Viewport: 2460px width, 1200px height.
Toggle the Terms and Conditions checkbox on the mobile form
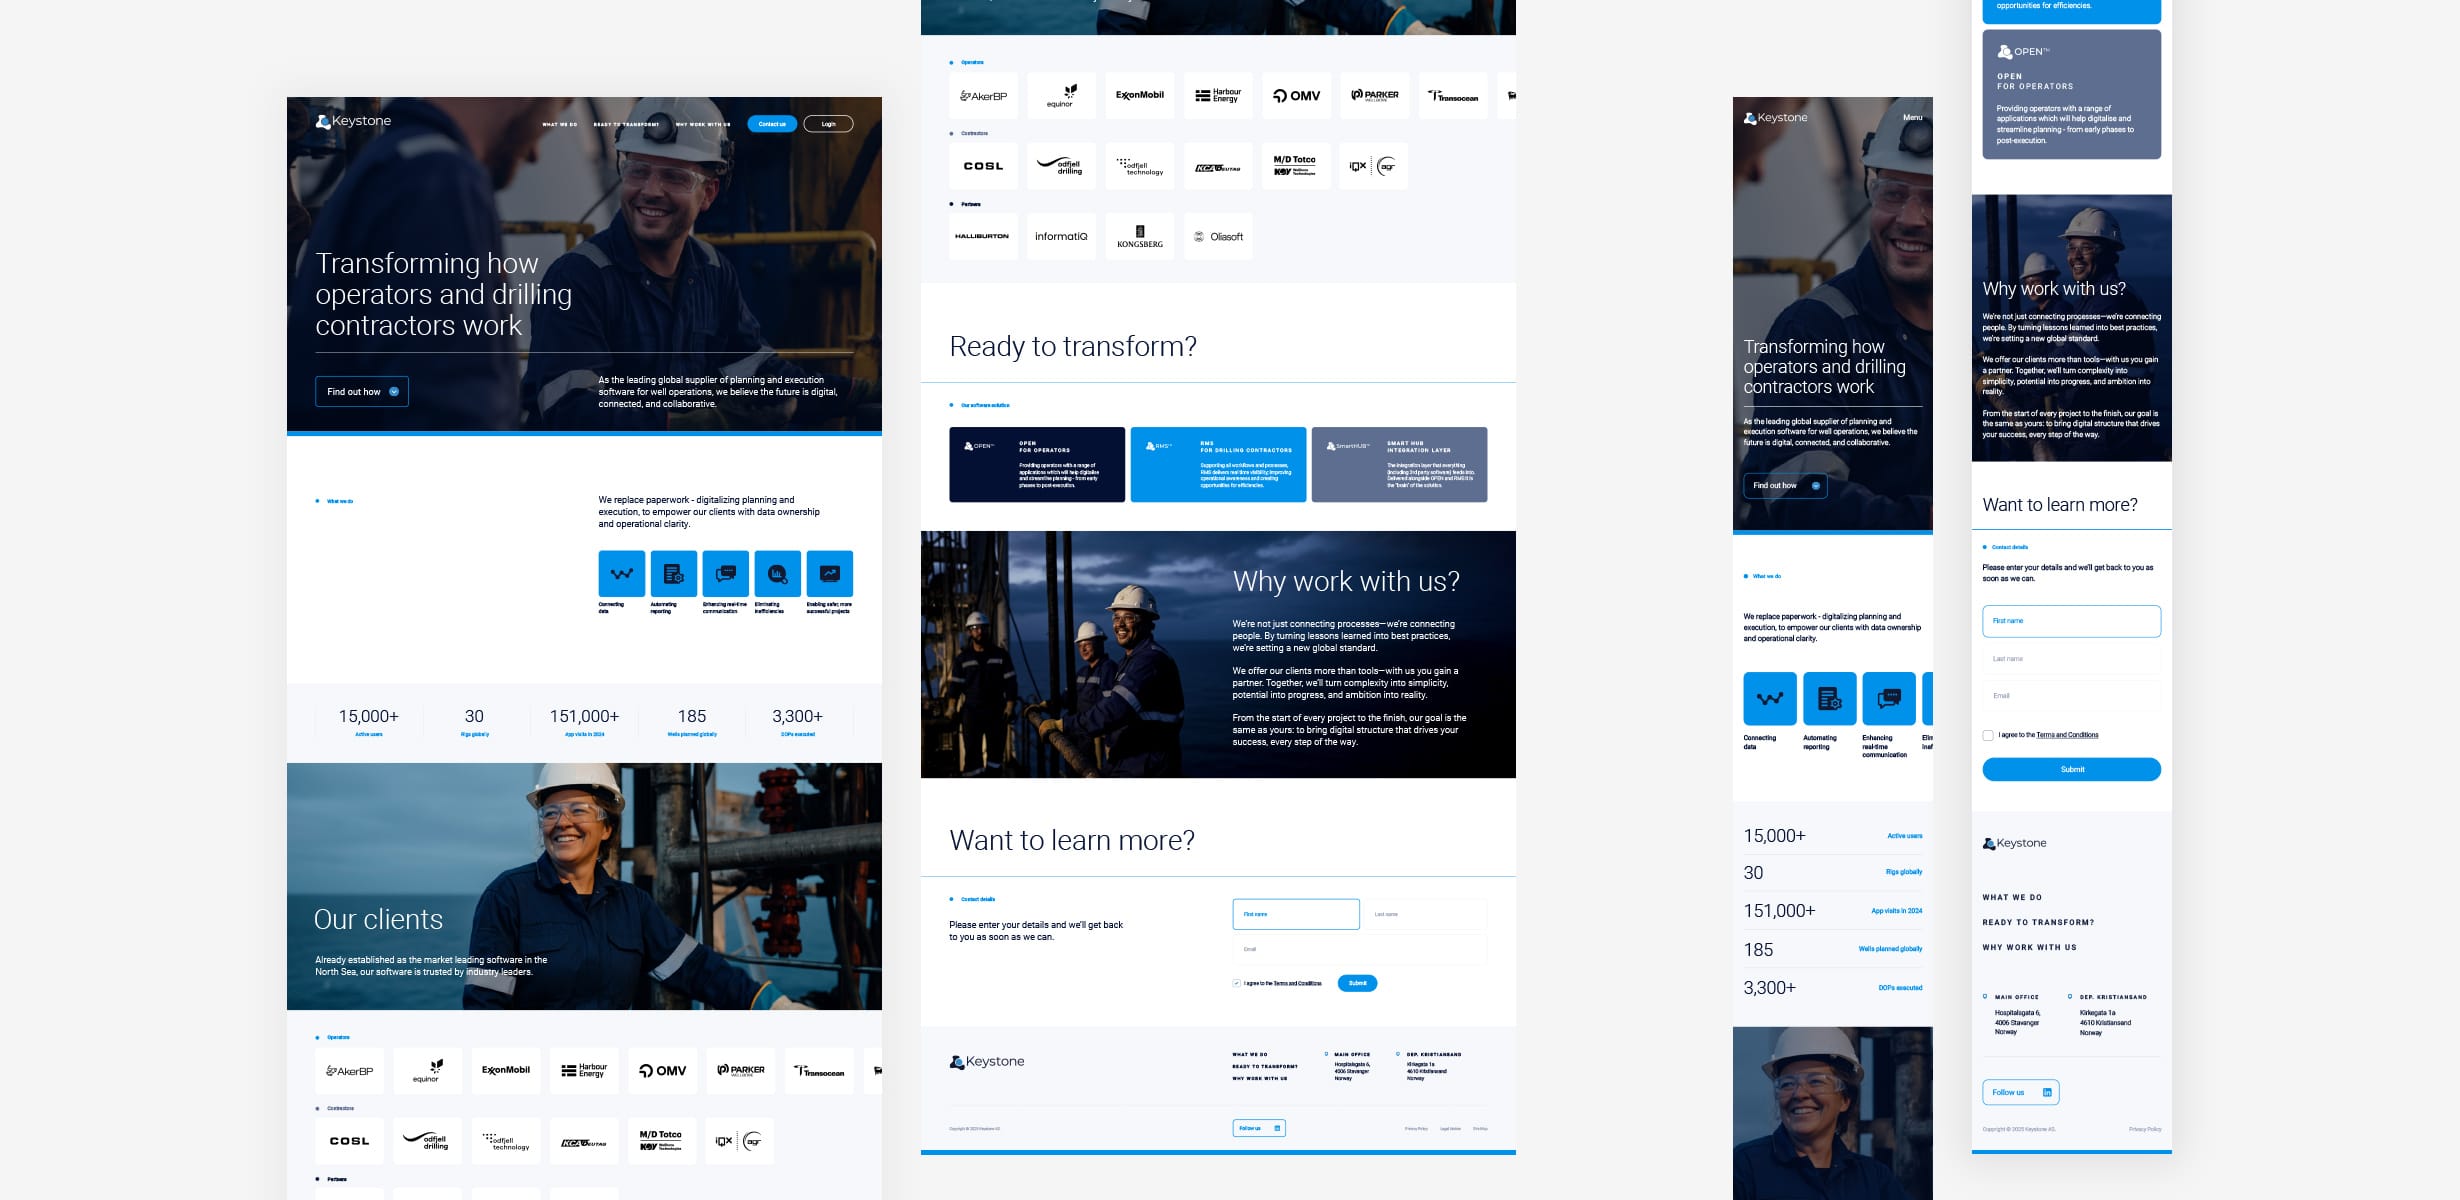(x=1988, y=735)
